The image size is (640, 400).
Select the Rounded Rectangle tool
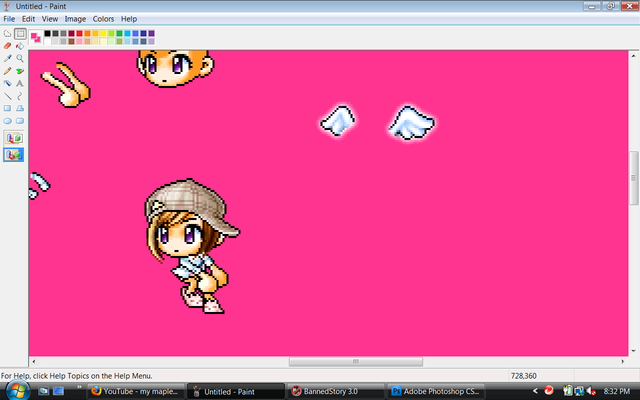20,121
